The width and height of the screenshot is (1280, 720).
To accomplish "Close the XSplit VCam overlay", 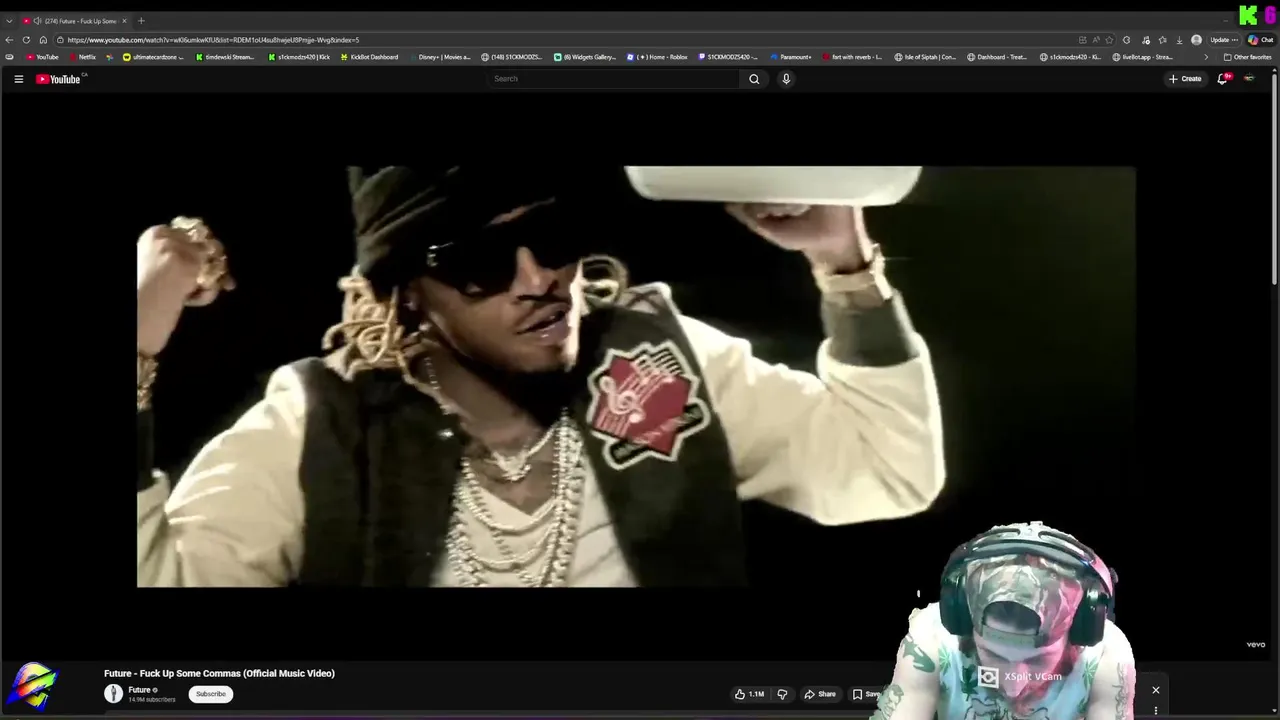I will click(1156, 690).
